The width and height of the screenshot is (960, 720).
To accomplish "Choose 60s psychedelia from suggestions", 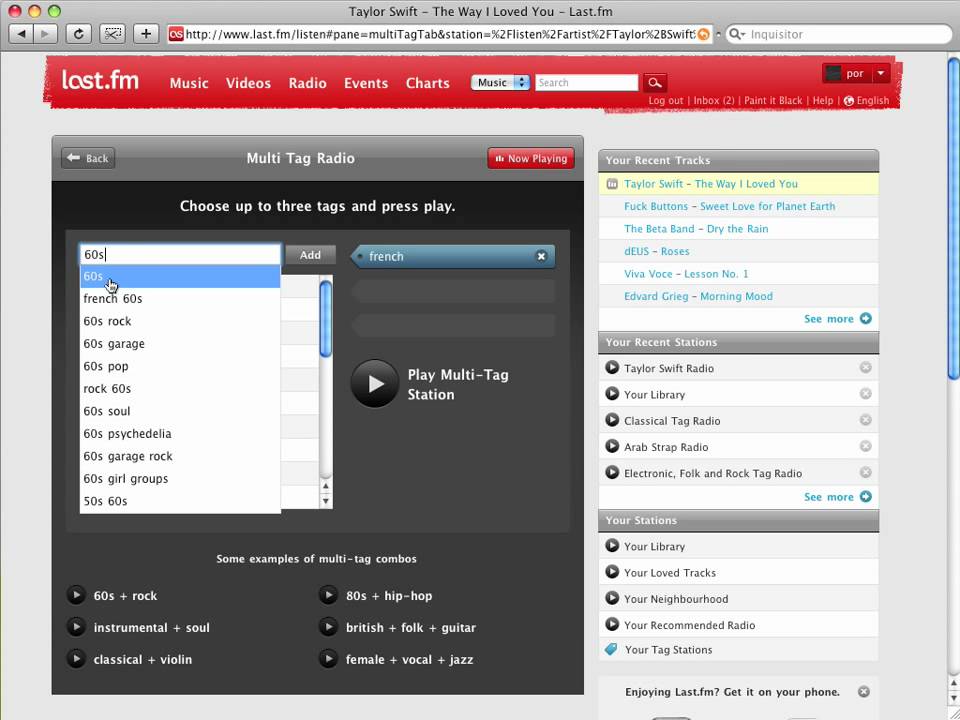I will [180, 433].
